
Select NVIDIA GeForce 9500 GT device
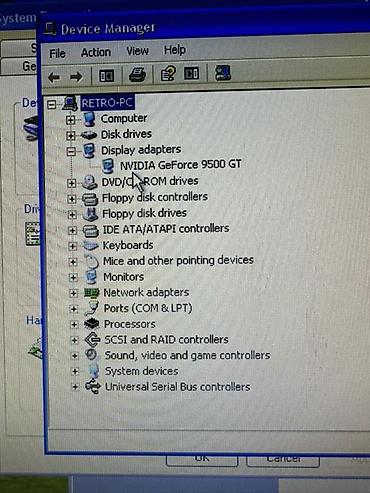180,165
